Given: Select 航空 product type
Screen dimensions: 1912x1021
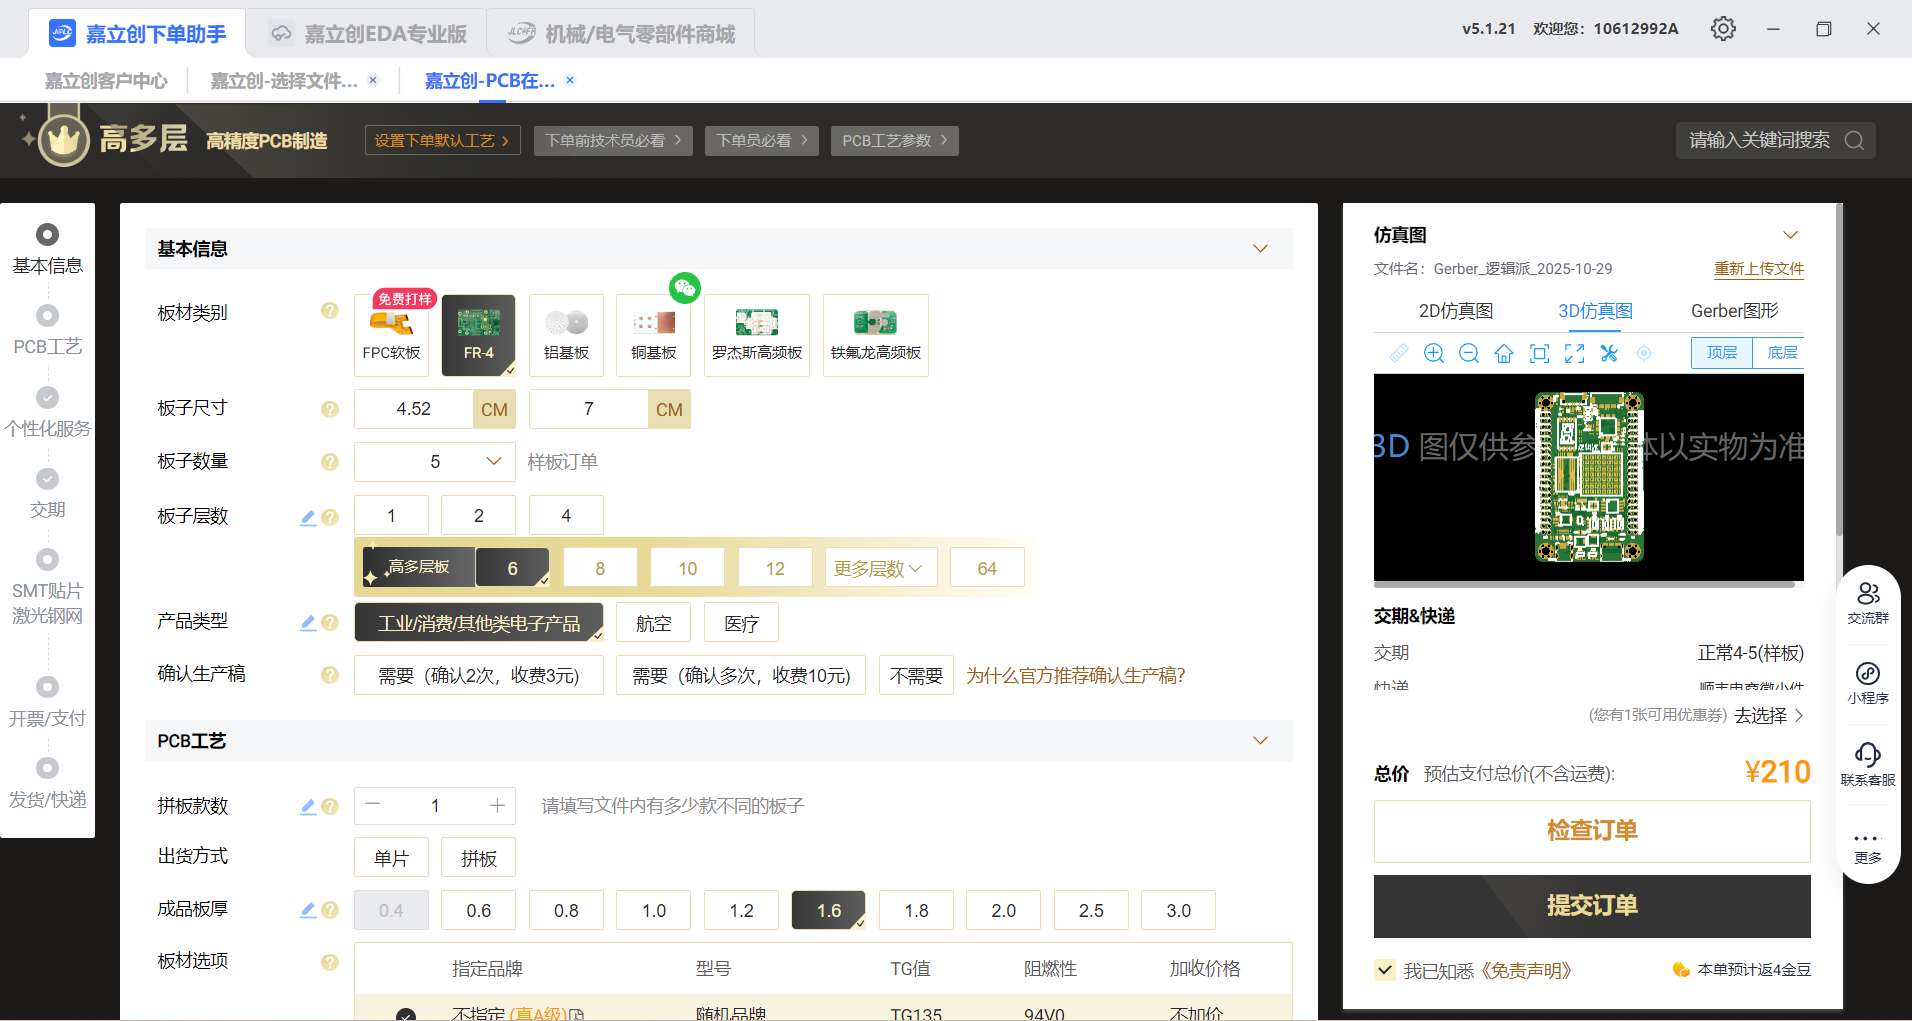Looking at the screenshot, I should [654, 623].
